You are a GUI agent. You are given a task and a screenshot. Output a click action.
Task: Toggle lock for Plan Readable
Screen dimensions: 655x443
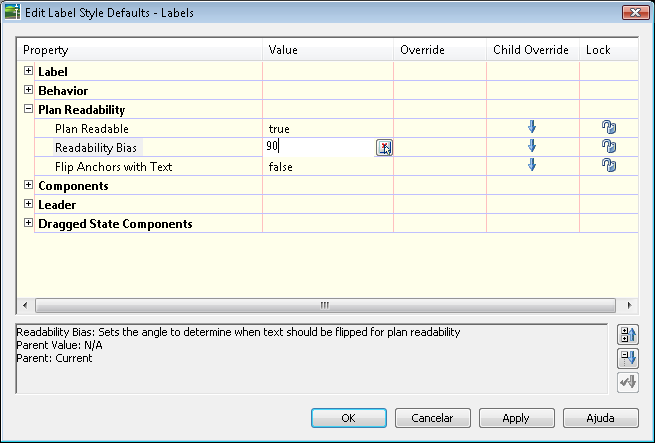tap(609, 127)
